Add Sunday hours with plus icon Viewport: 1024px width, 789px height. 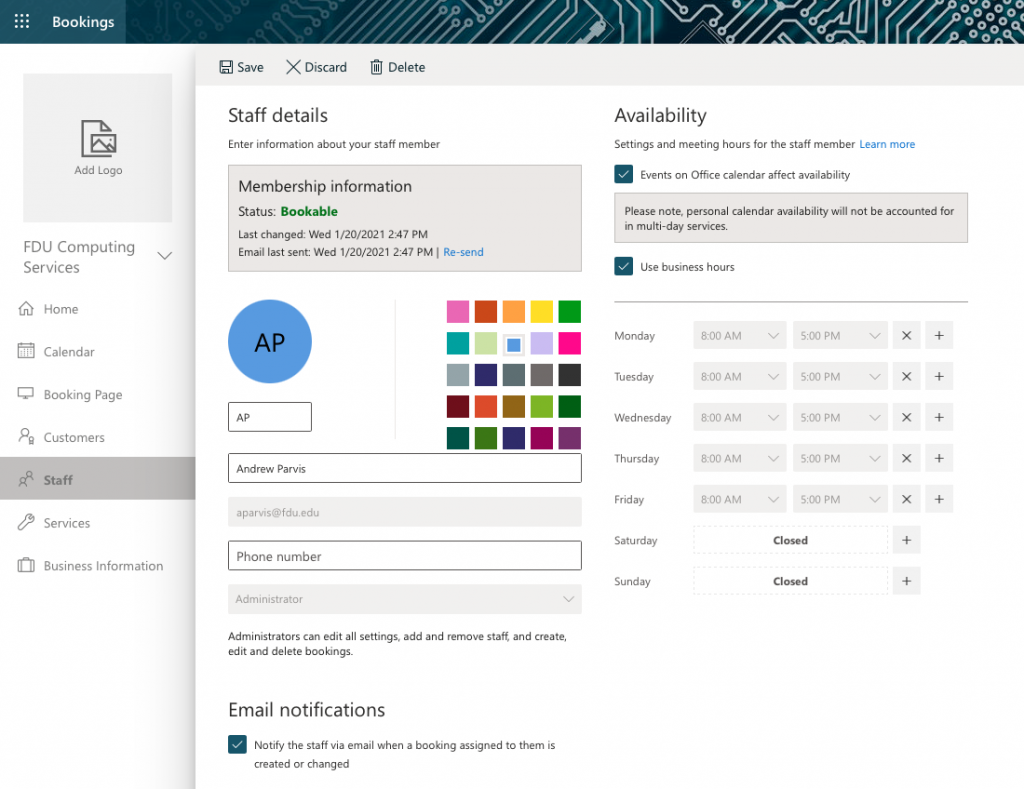[906, 581]
